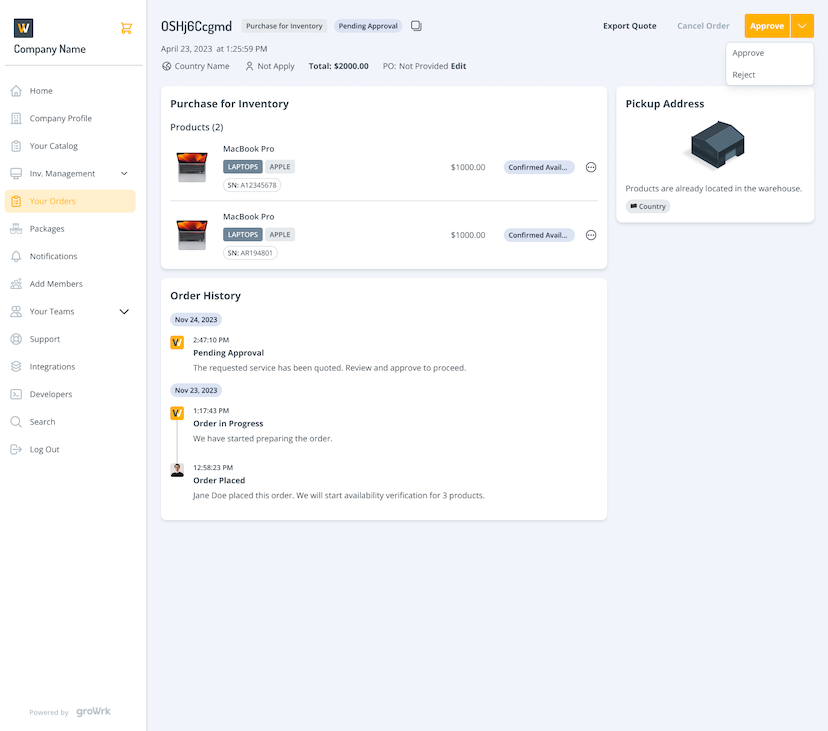This screenshot has width=828, height=731.
Task: Open Notifications from the bell icon
Action: [16, 256]
